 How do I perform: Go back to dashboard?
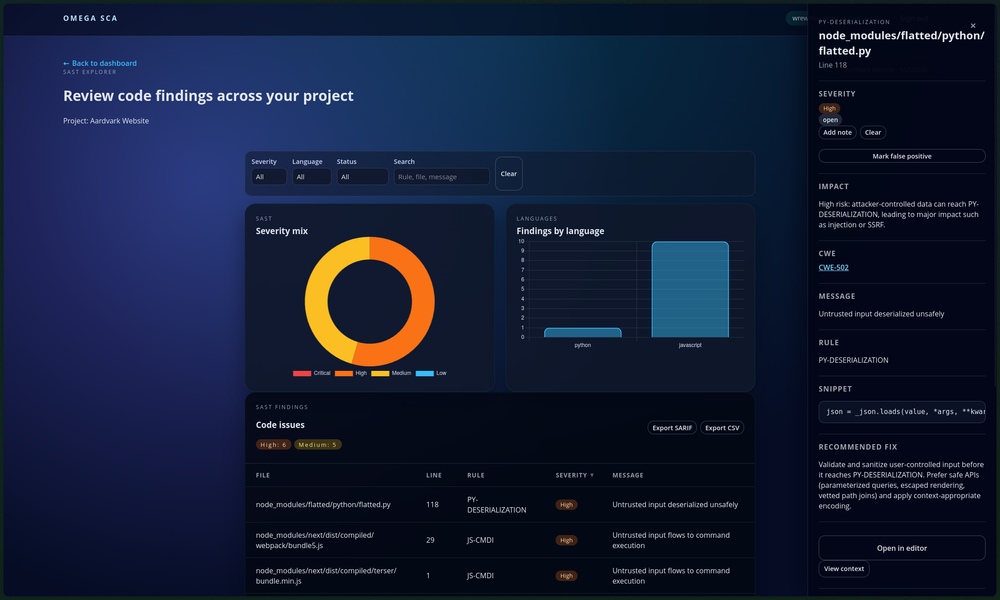(x=100, y=63)
